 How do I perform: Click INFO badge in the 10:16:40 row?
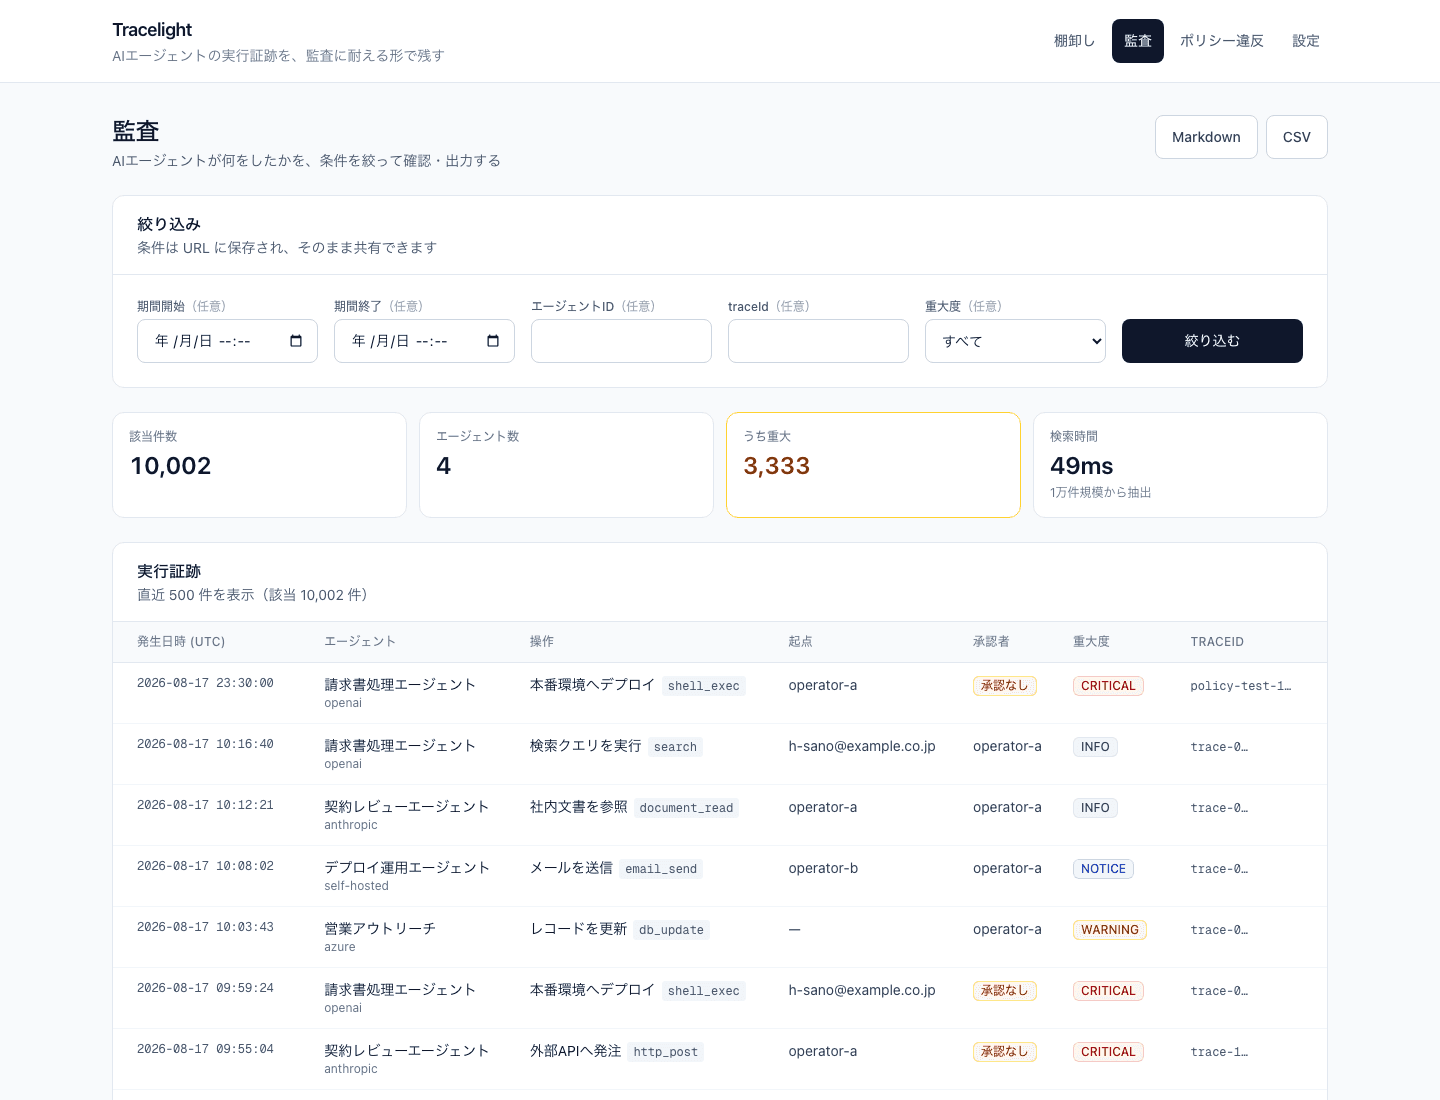click(1095, 747)
